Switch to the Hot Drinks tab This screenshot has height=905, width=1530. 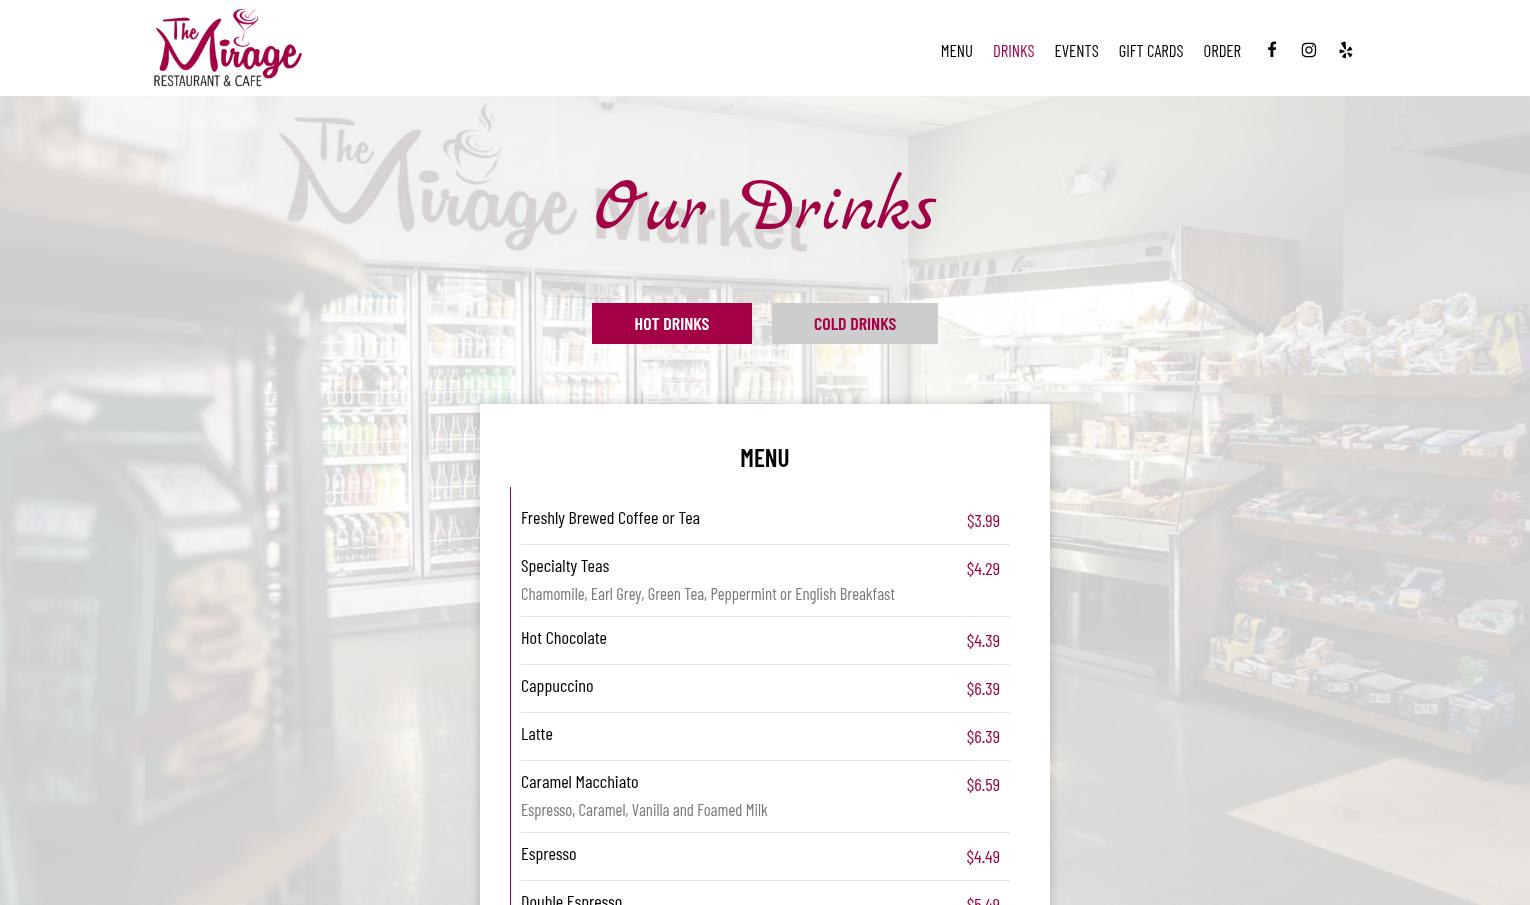pyautogui.click(x=671, y=323)
